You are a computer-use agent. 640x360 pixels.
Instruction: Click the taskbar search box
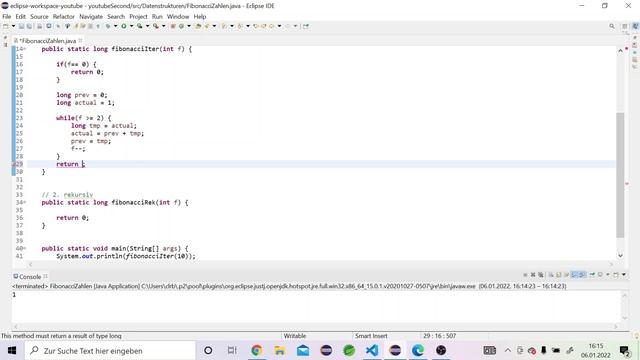click(109, 351)
